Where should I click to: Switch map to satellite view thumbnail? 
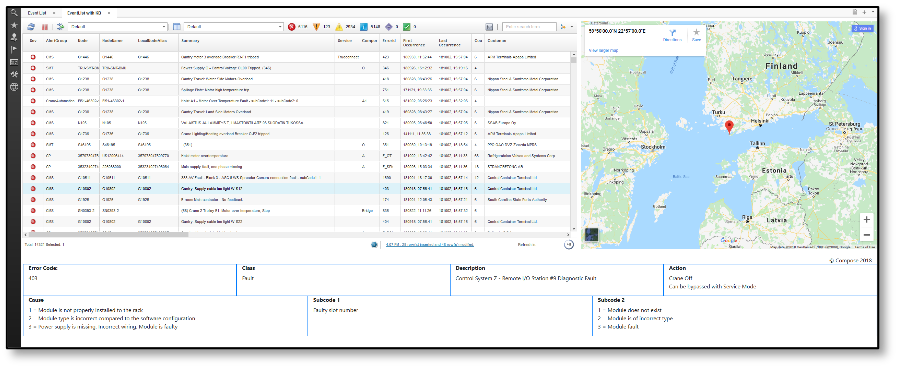point(592,235)
